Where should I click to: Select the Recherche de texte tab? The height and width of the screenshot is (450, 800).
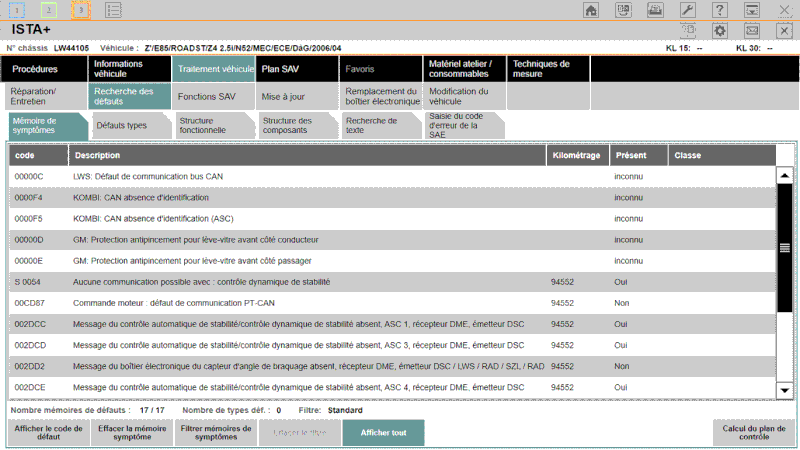click(x=382, y=126)
